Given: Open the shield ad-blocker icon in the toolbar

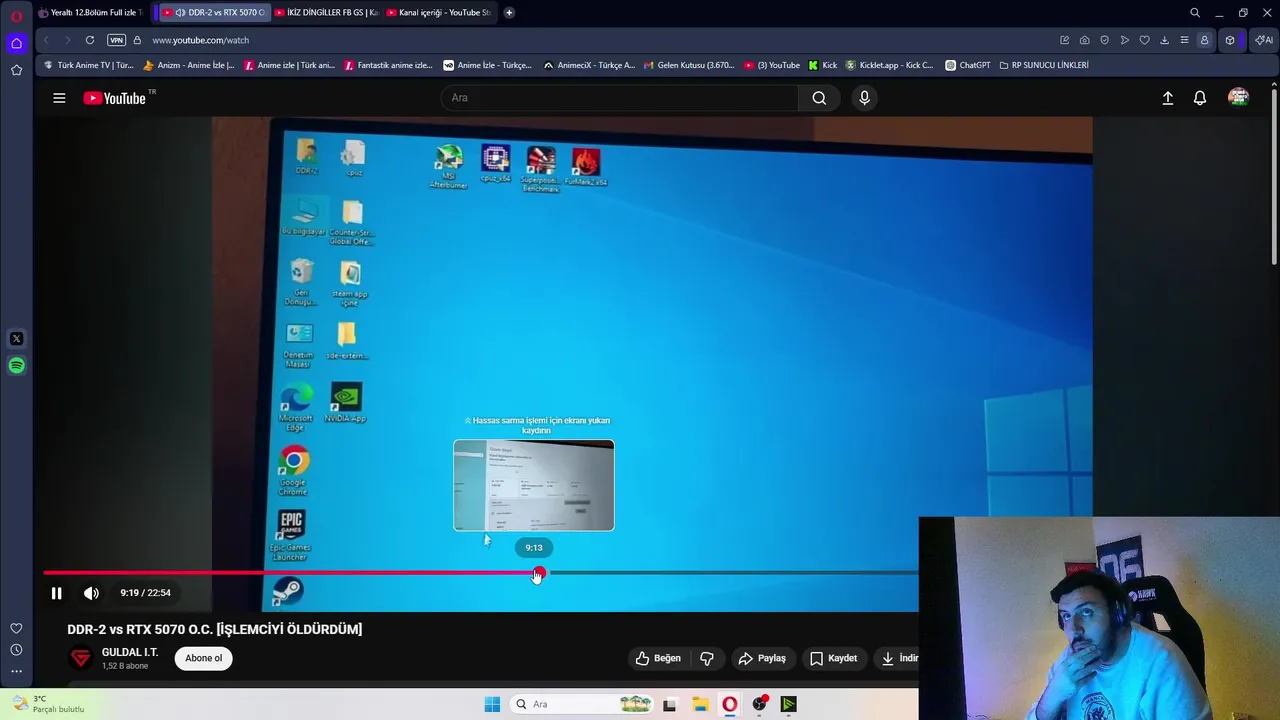Looking at the screenshot, I should pos(1105,40).
